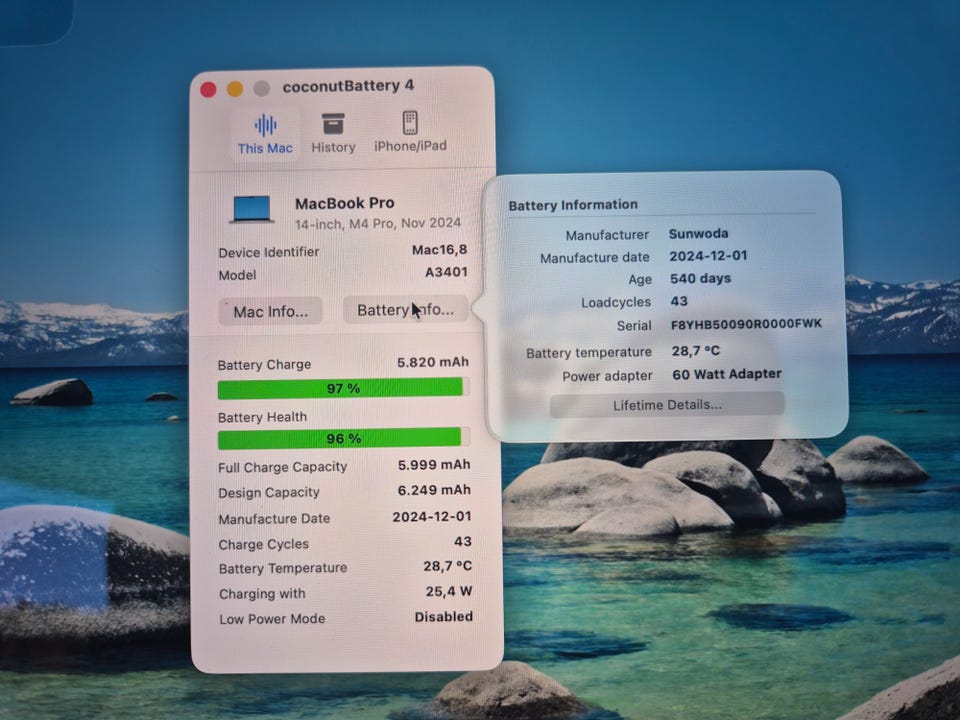Click the 6.249 mAh design capacity value
960x720 pixels.
tap(434, 490)
